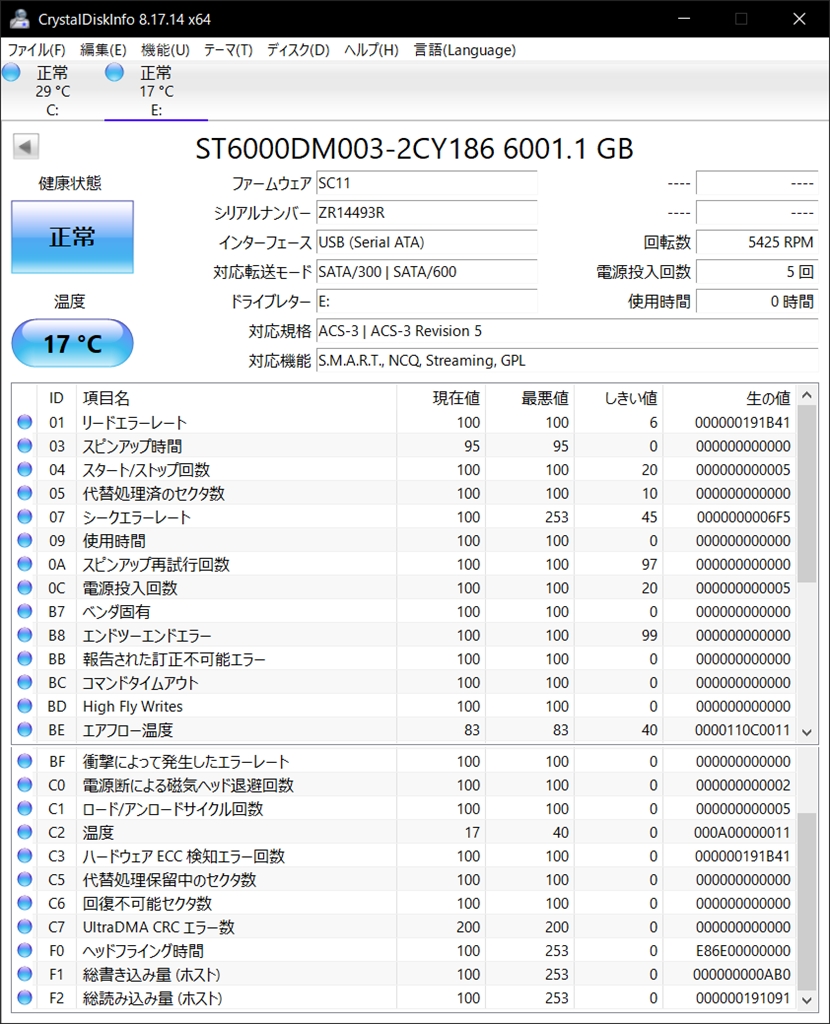Click the disk title ST6000DM003-2CY186 6001.1 GB
Viewport: 830px width, 1024px height.
[414, 149]
